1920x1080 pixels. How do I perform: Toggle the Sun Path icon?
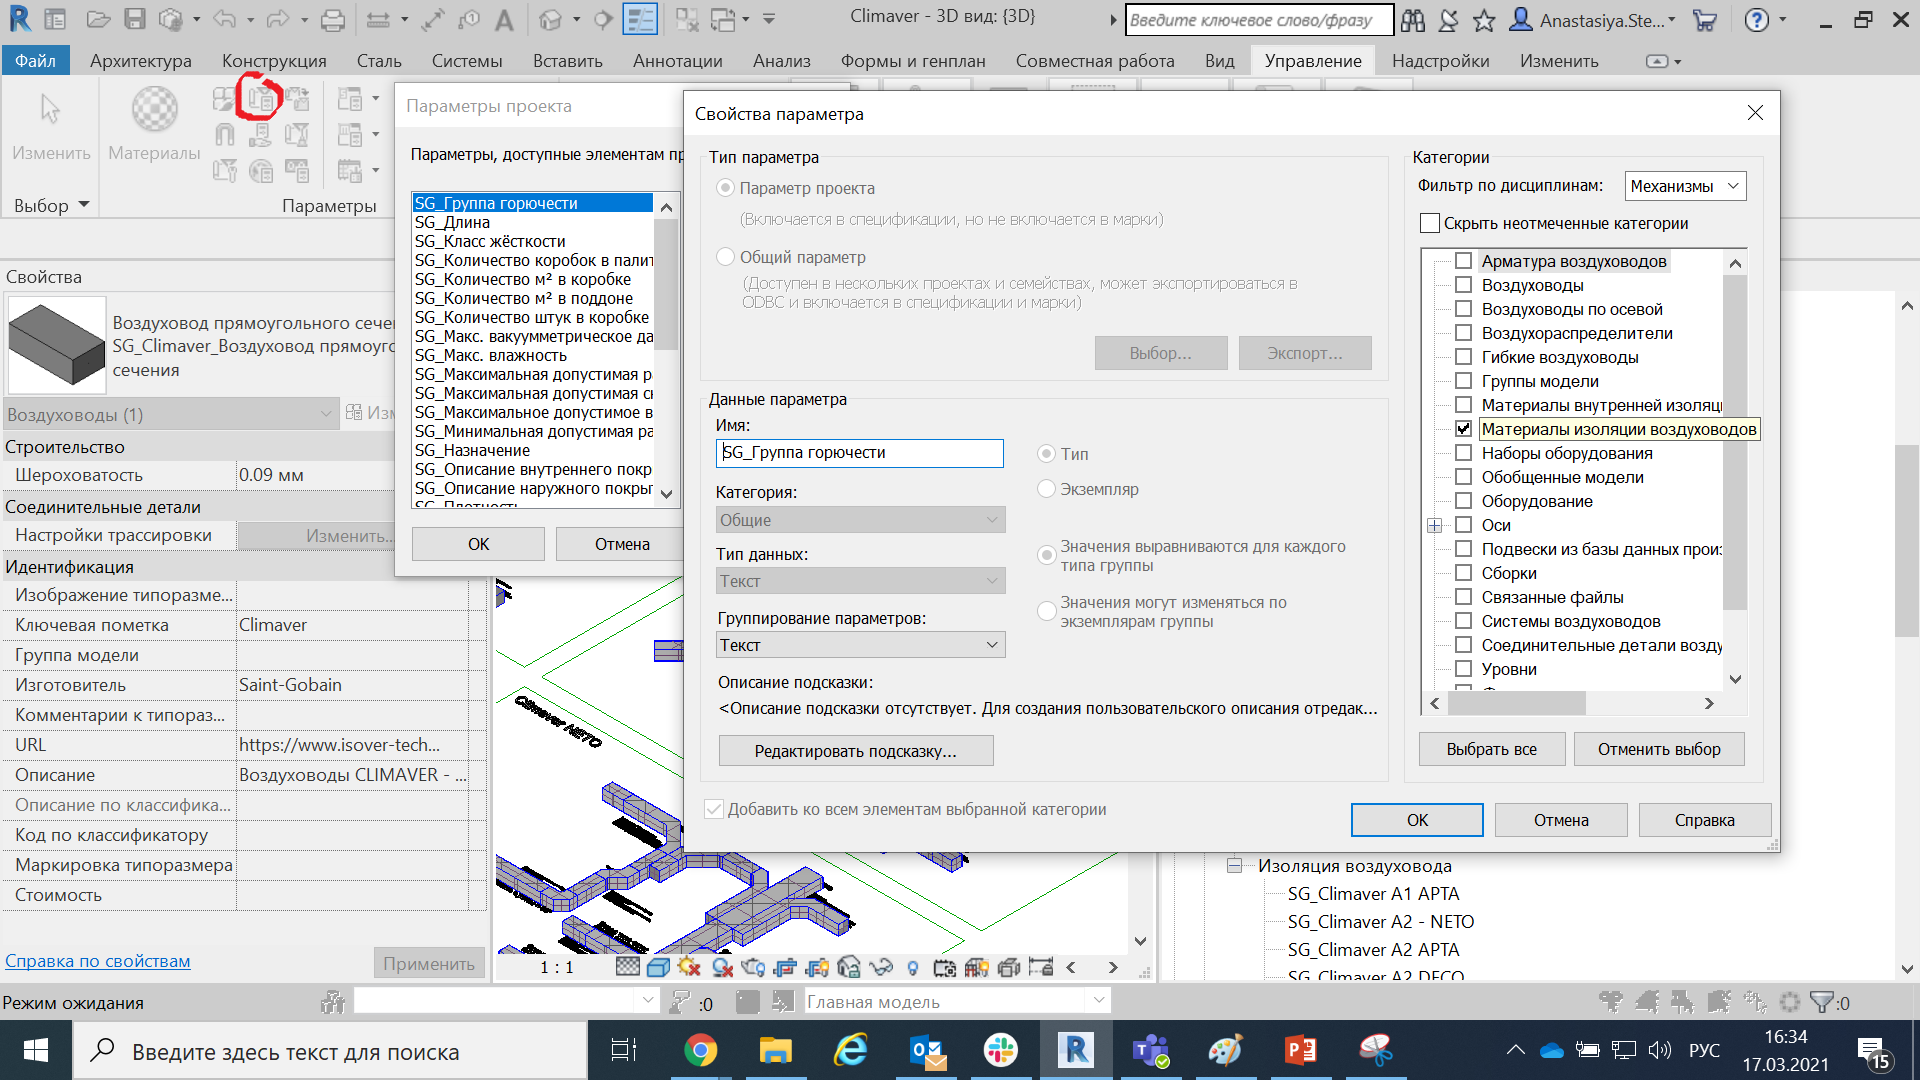pos(689,967)
